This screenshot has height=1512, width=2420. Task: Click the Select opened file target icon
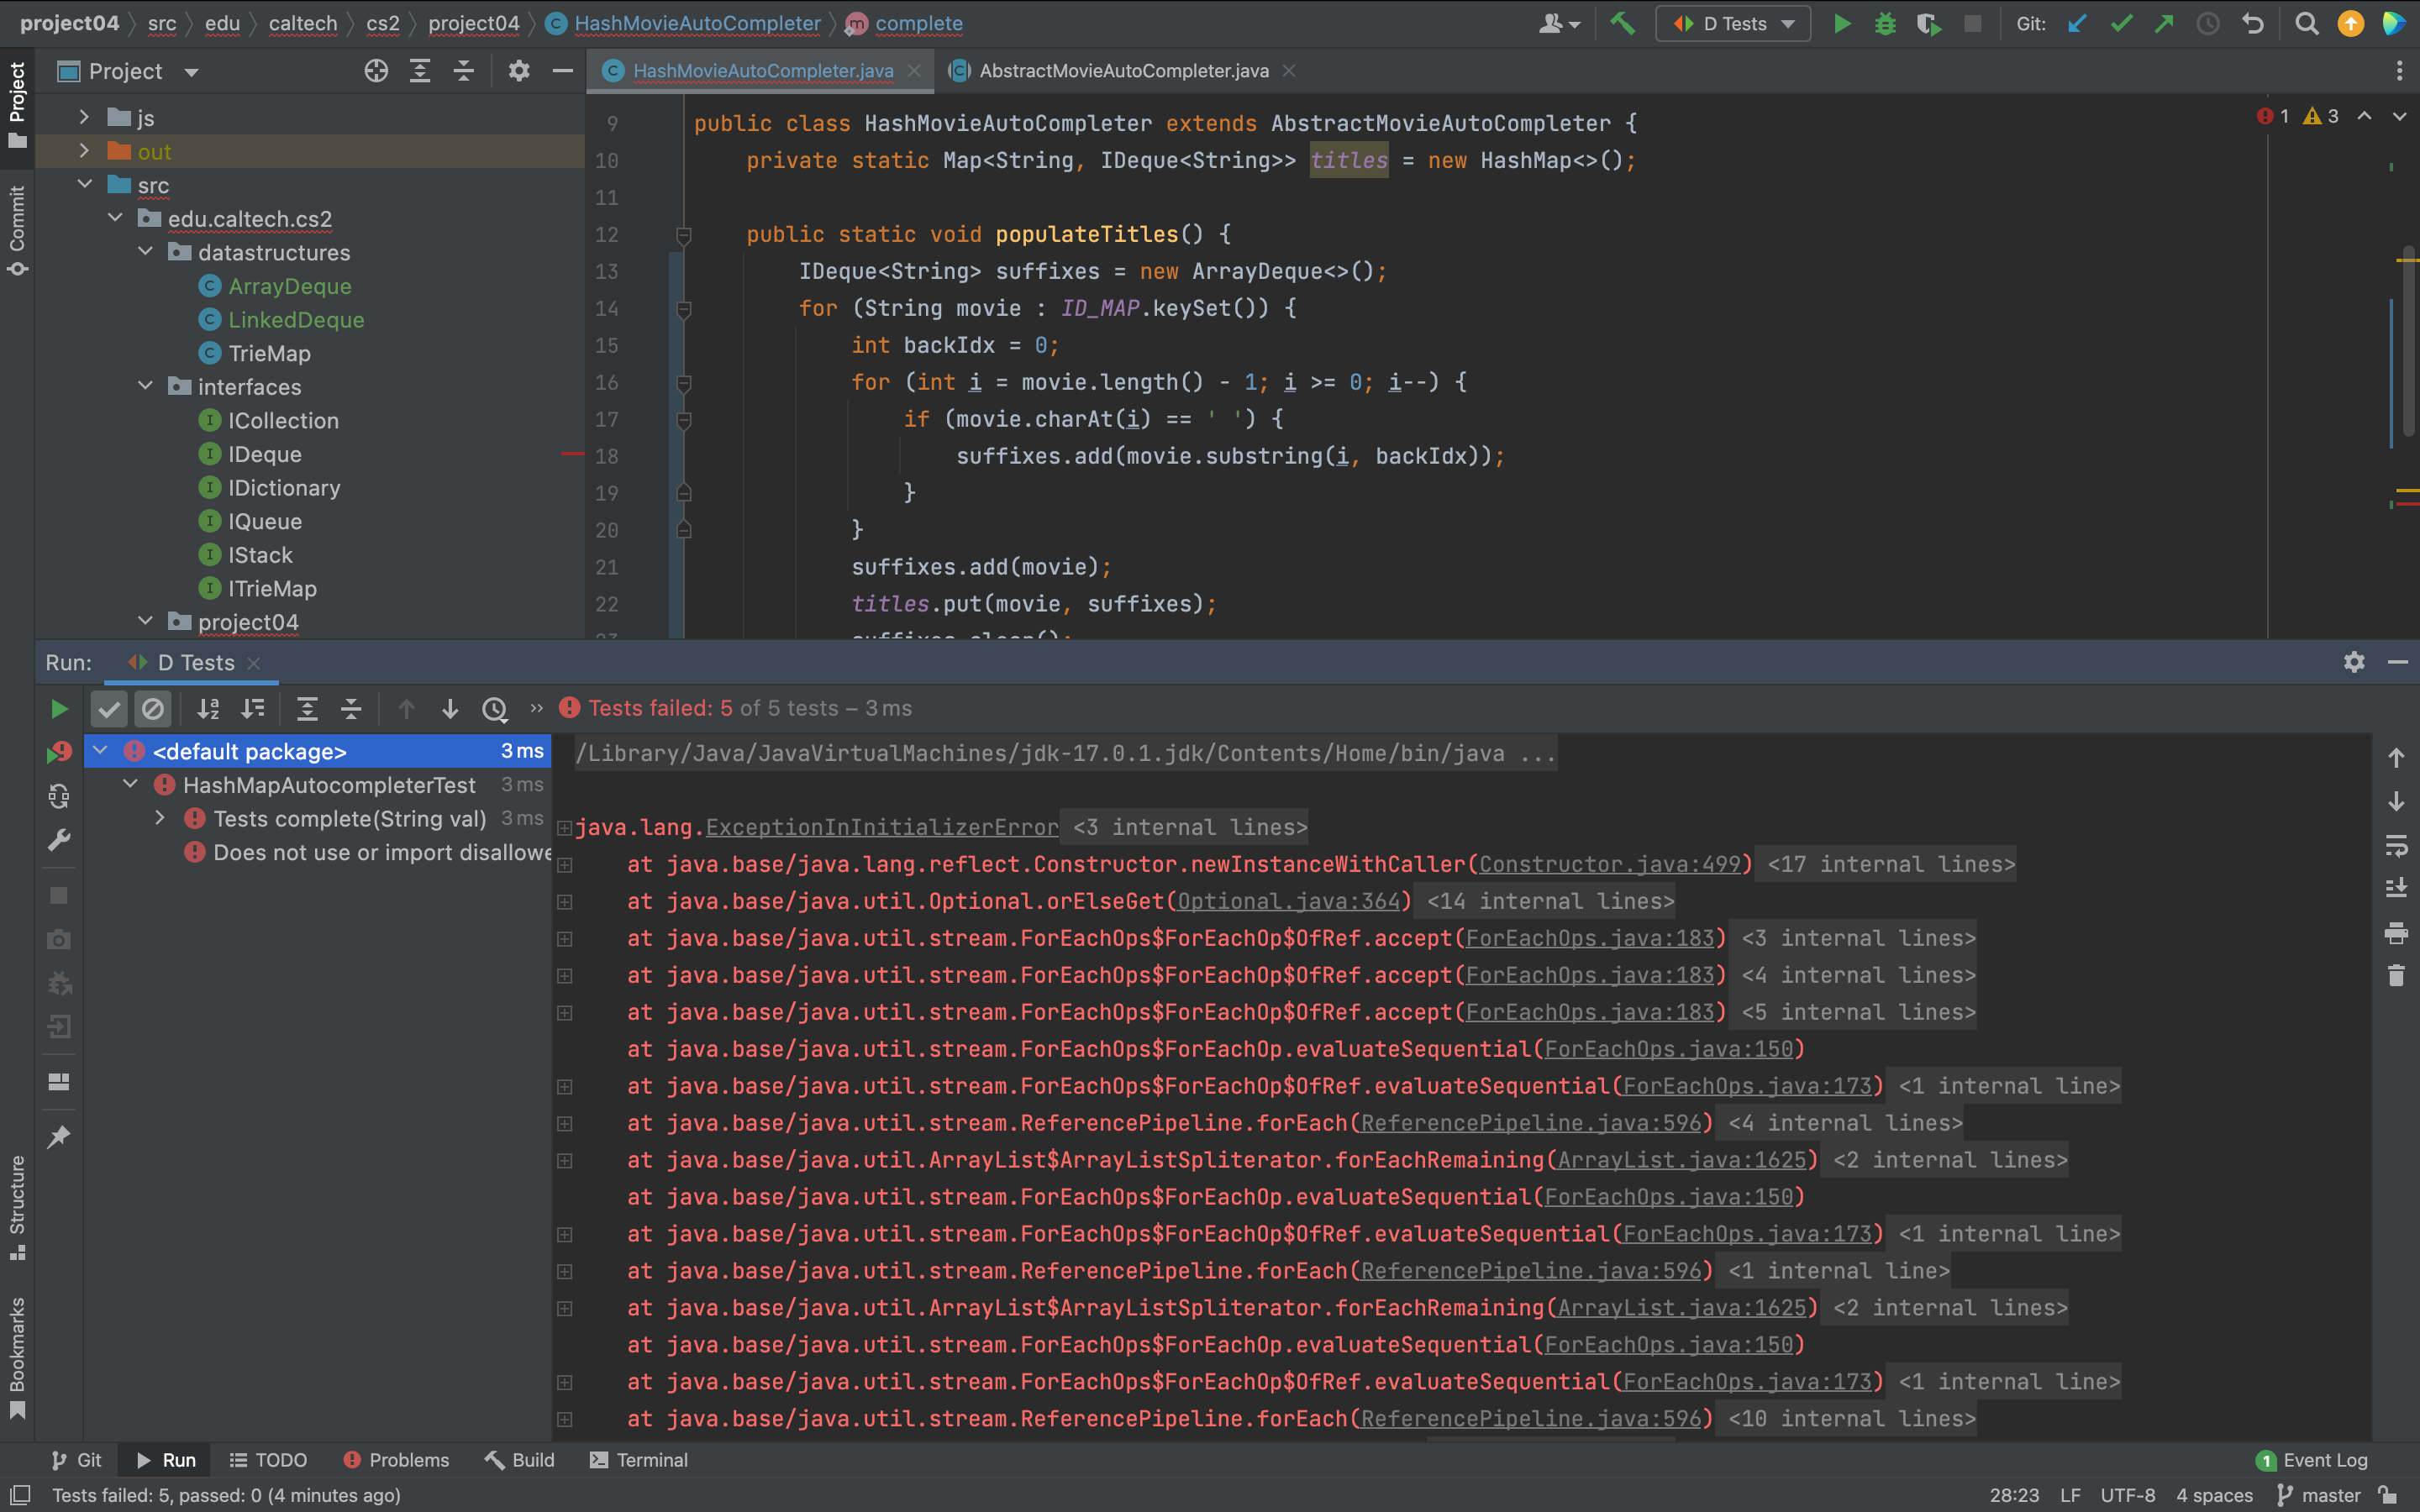376,71
